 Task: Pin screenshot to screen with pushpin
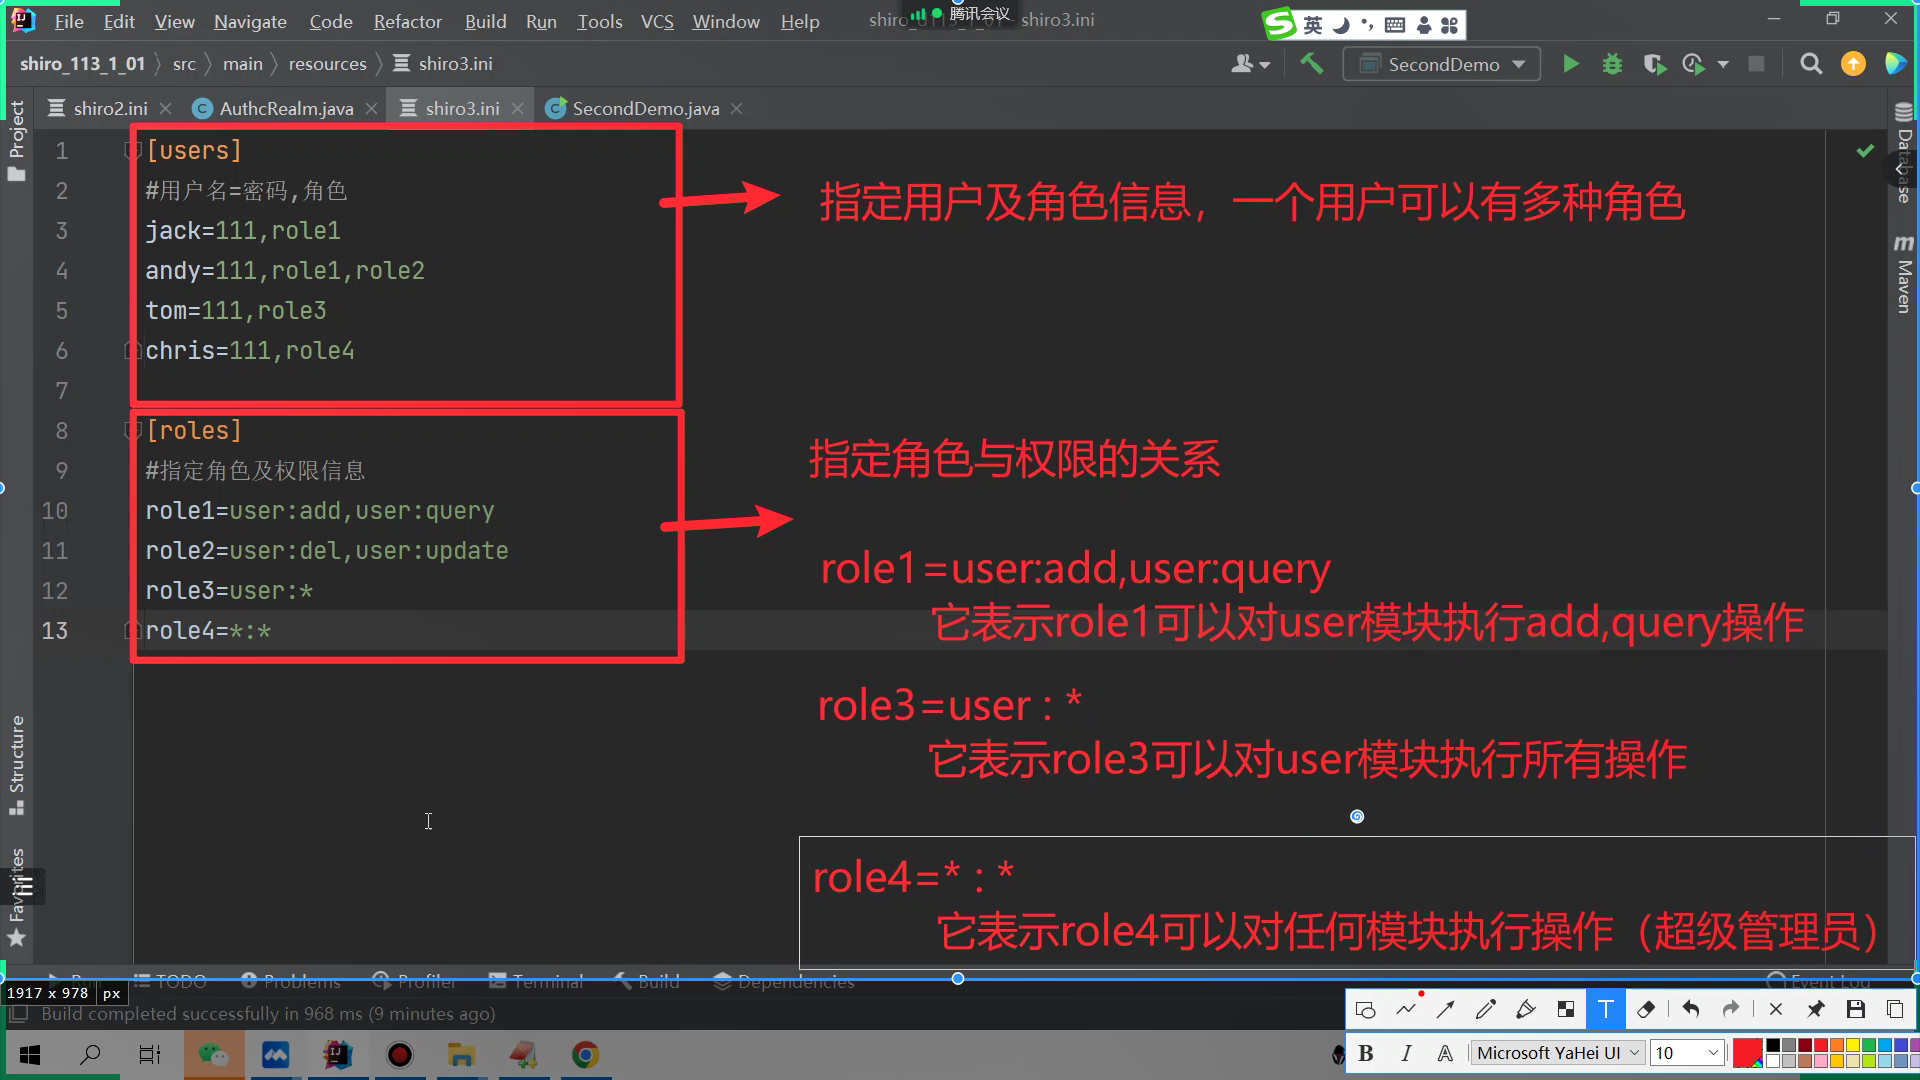pos(1815,1009)
